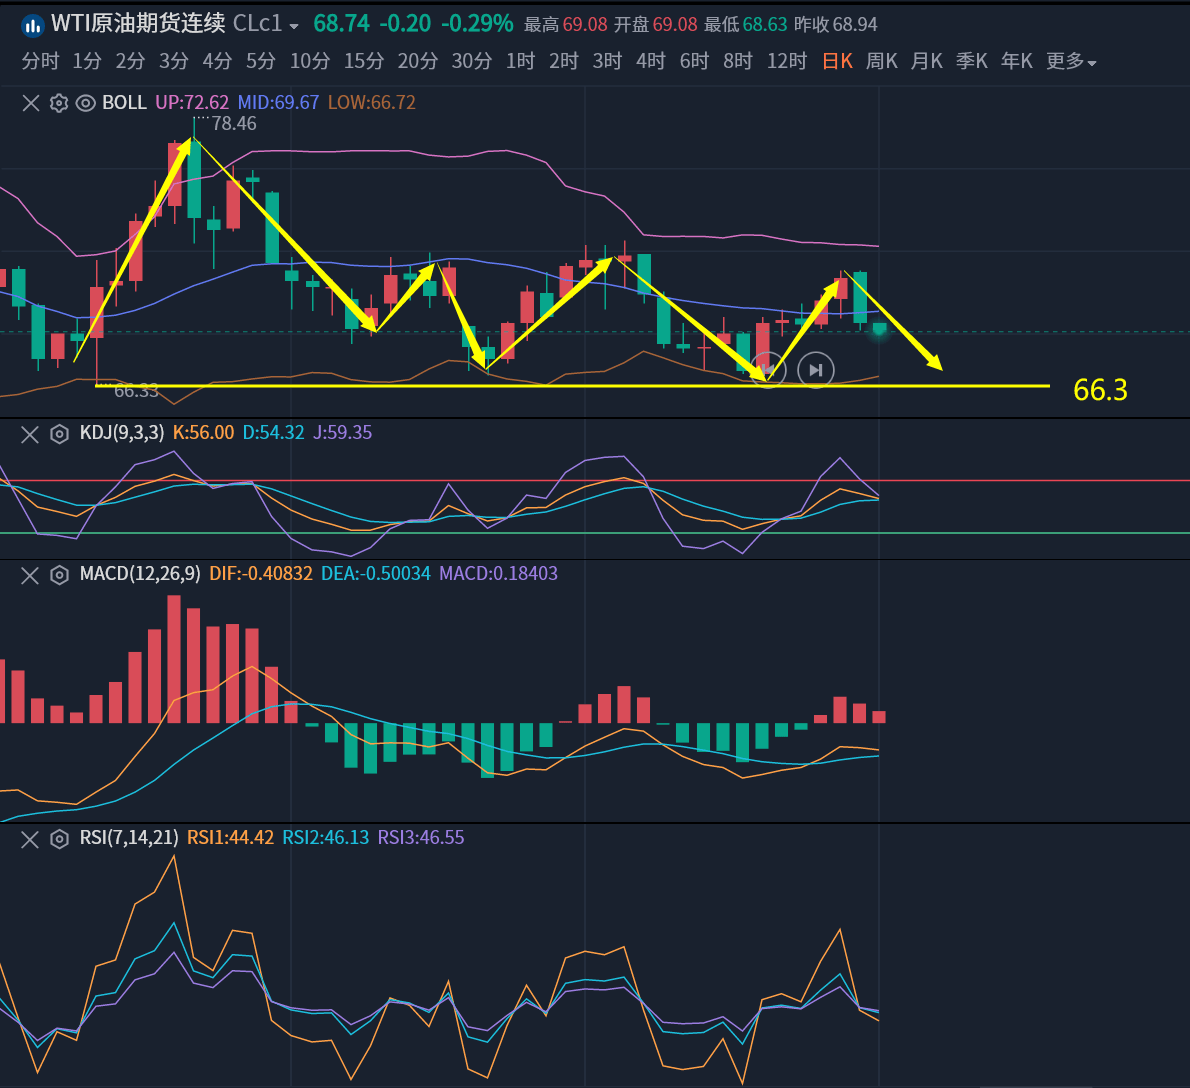Image resolution: width=1190 pixels, height=1088 pixels.
Task: Select the 周K weekly timeframe
Action: point(881,62)
